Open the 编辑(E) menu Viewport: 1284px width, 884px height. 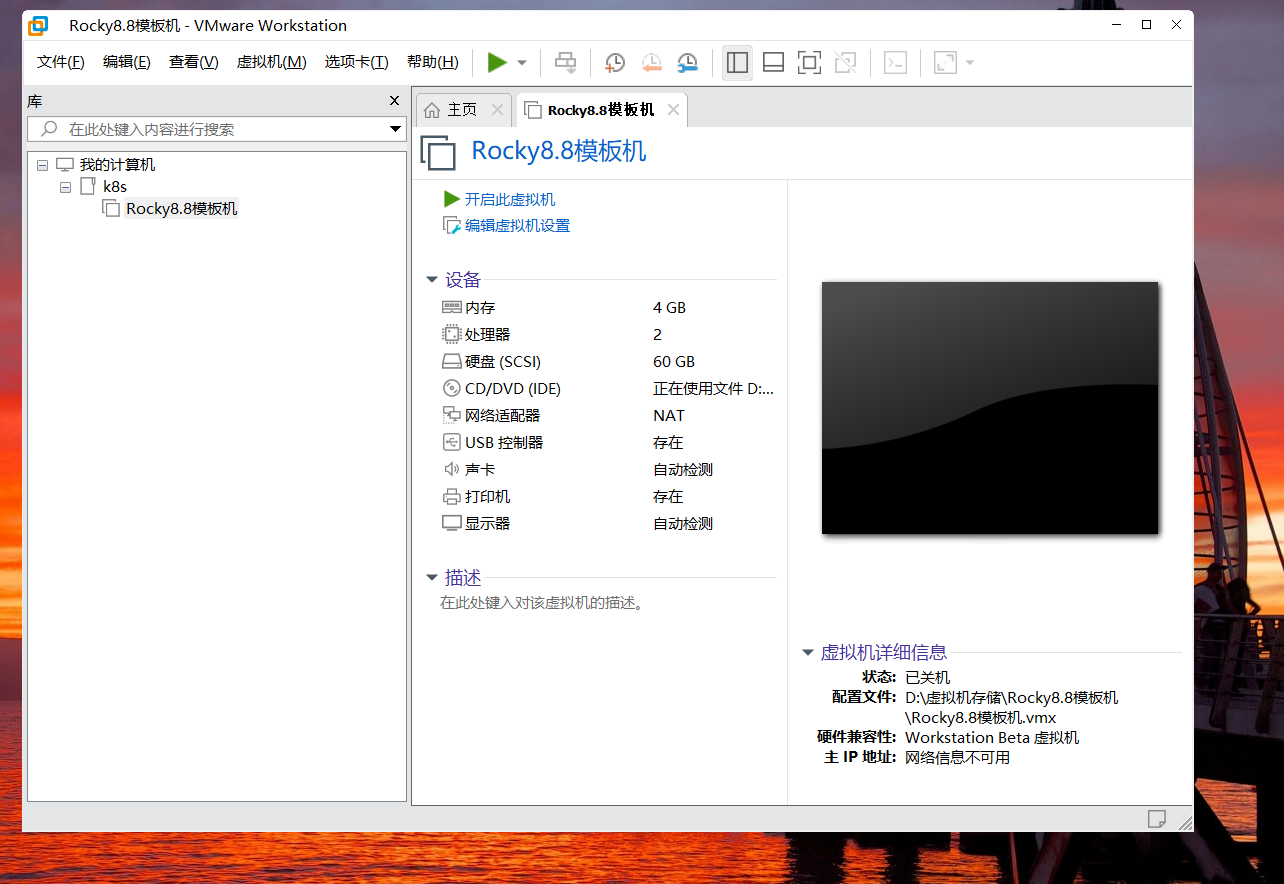(x=127, y=62)
